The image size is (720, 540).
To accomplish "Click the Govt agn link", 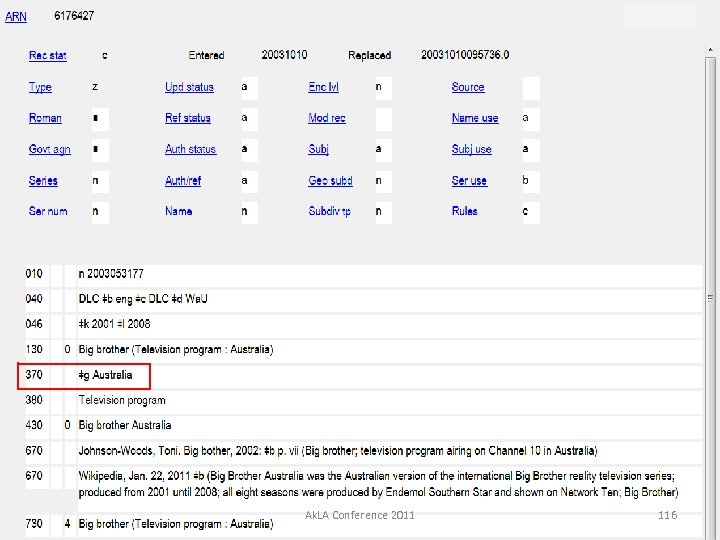I will click(x=49, y=150).
